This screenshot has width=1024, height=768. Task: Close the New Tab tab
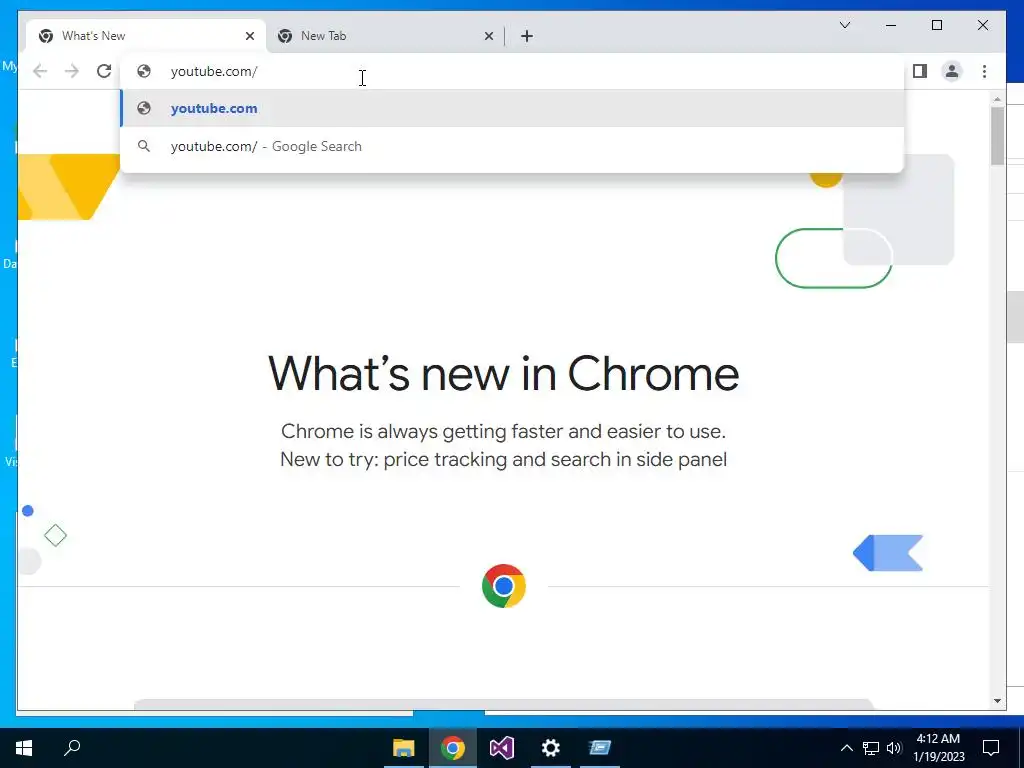point(488,36)
